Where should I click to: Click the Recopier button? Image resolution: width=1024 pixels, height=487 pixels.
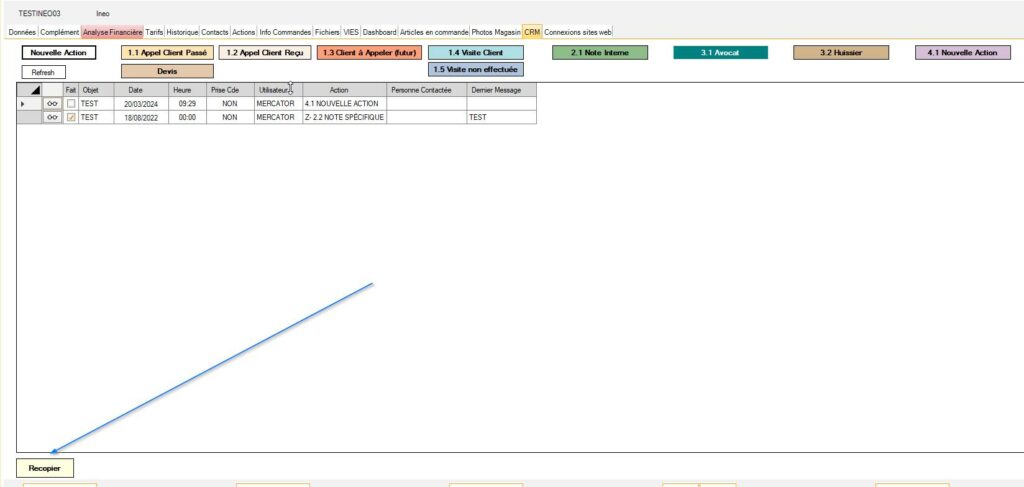point(45,467)
